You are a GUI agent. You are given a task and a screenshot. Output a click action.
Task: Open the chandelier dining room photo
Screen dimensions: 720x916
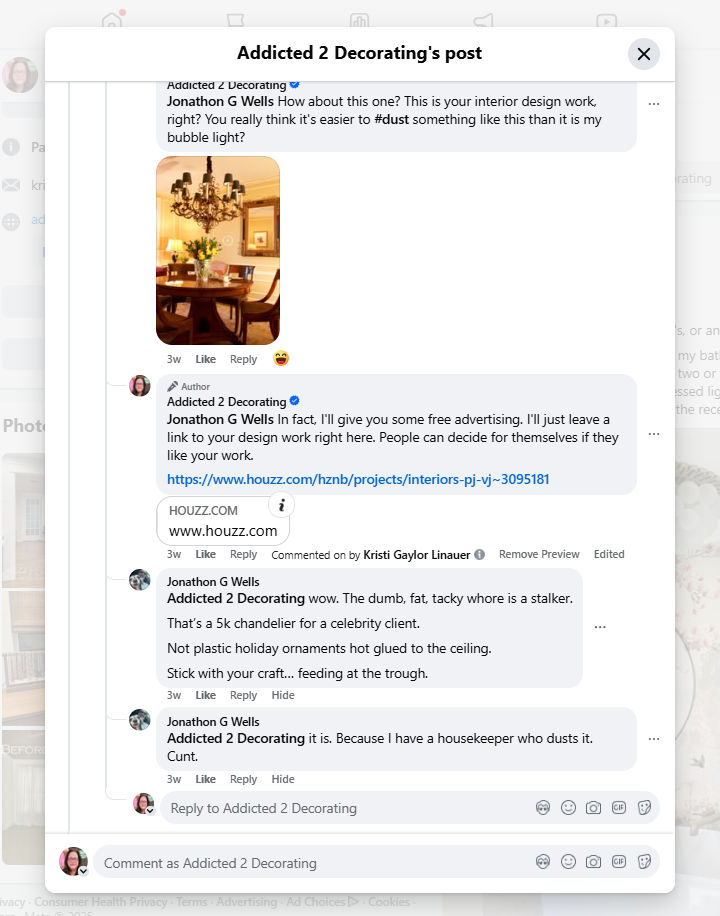pyautogui.click(x=218, y=250)
